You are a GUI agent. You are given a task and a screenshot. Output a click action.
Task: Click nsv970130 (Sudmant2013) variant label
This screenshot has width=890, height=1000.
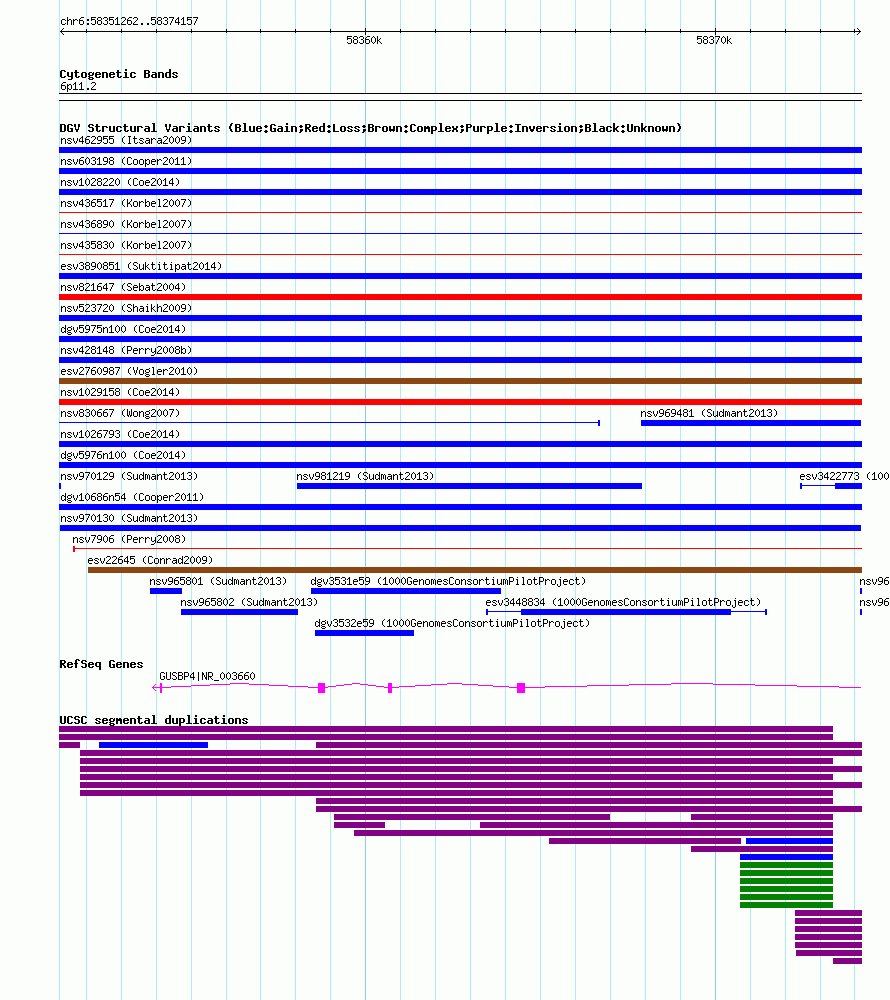pyautogui.click(x=129, y=519)
